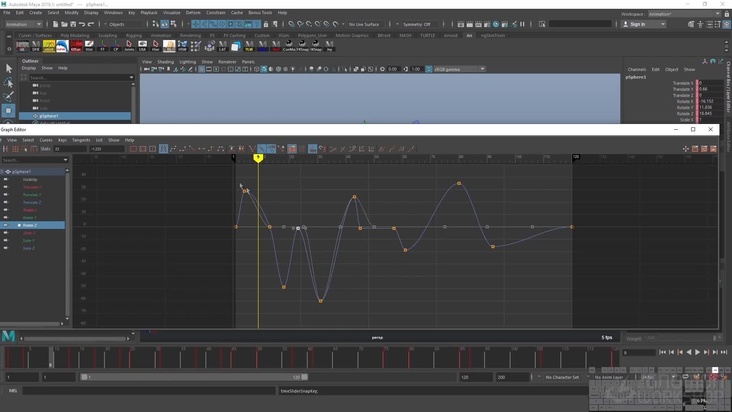The height and width of the screenshot is (412, 732).
Task: Click the yellow current time marker
Action: pyautogui.click(x=258, y=158)
